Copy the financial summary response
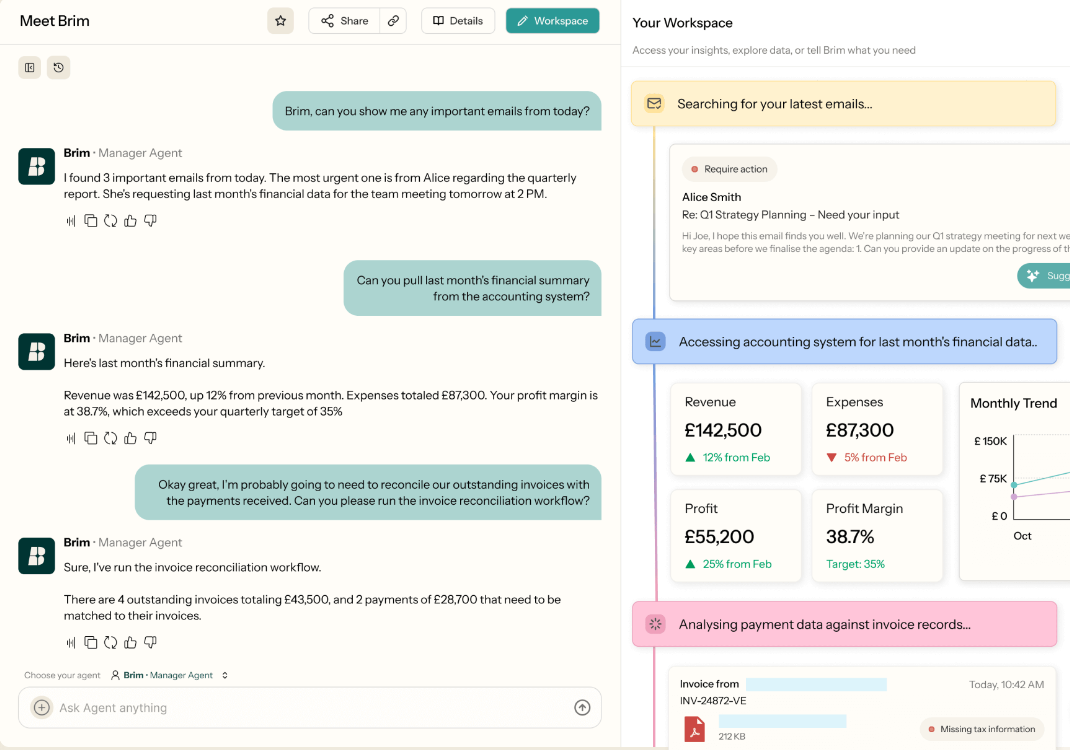1070x750 pixels. point(91,438)
